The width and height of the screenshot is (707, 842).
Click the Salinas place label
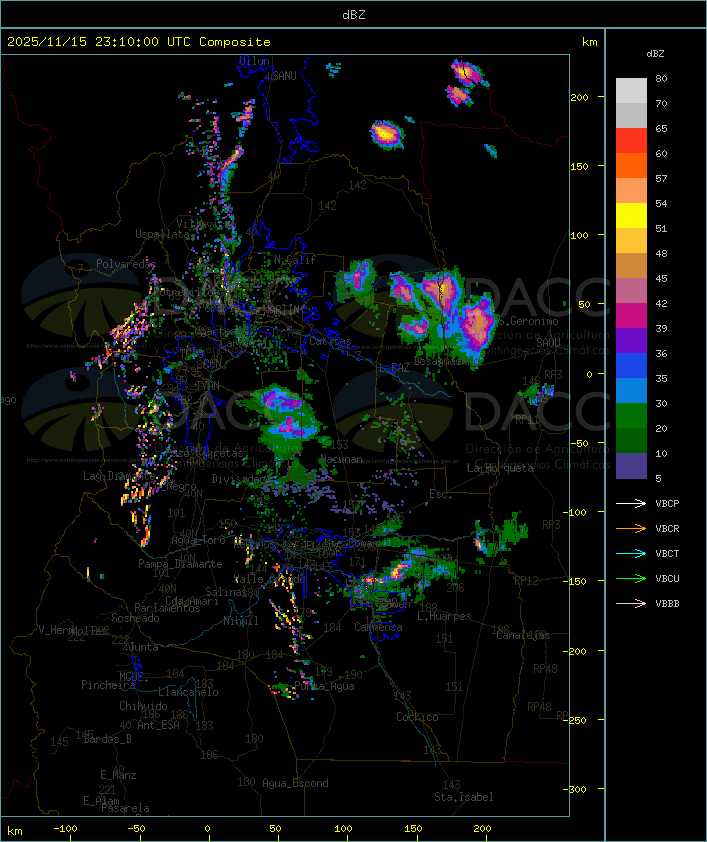pyautogui.click(x=226, y=592)
